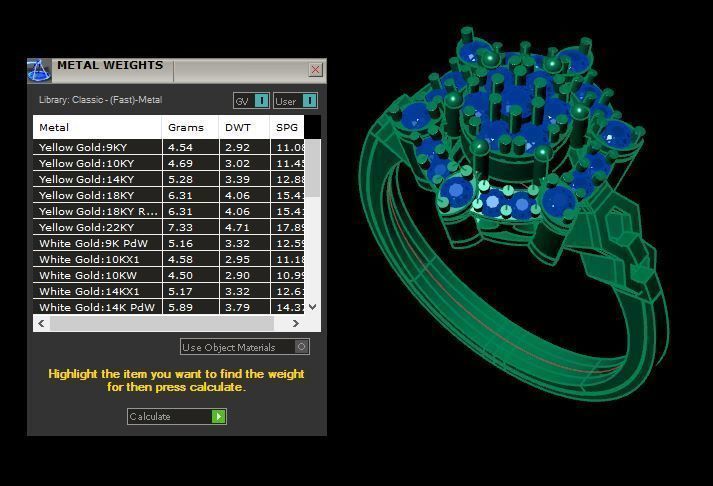The image size is (713, 486).
Task: Click the SPG column header
Action: (287, 127)
